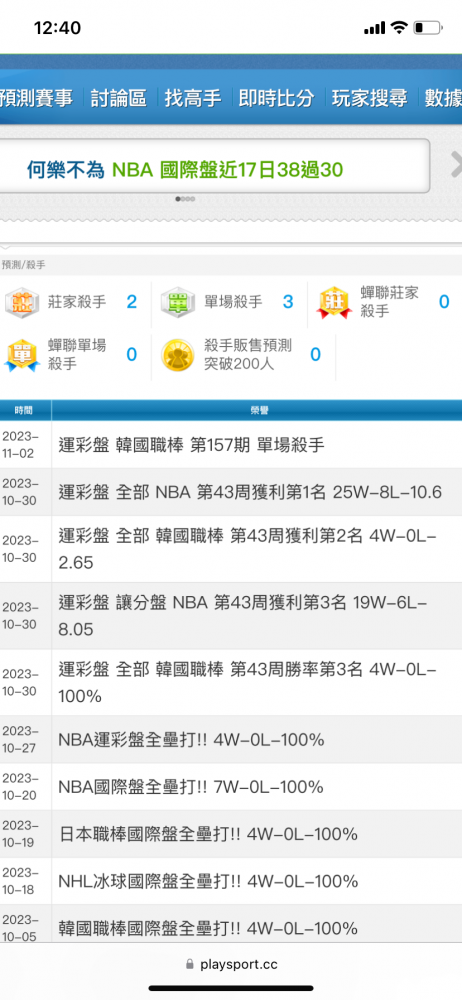
Task: Open the 莊家殺手 count 2
Action: point(131,302)
